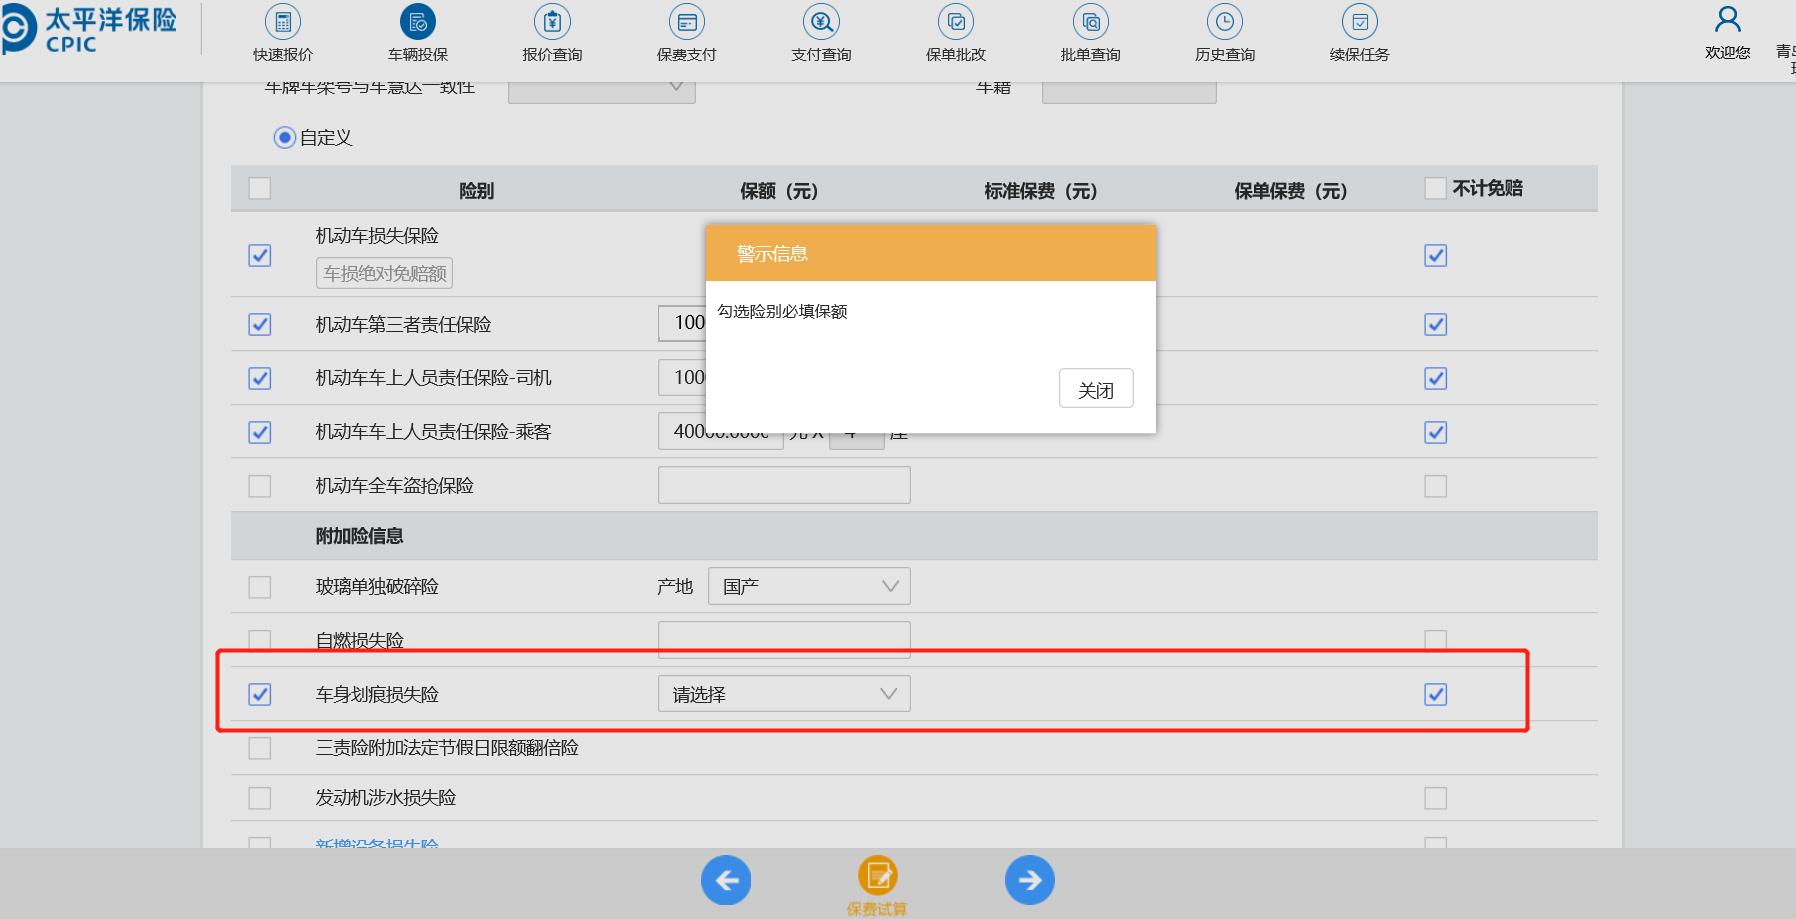Proceed with the blue right arrow
The image size is (1796, 919).
pyautogui.click(x=1030, y=880)
